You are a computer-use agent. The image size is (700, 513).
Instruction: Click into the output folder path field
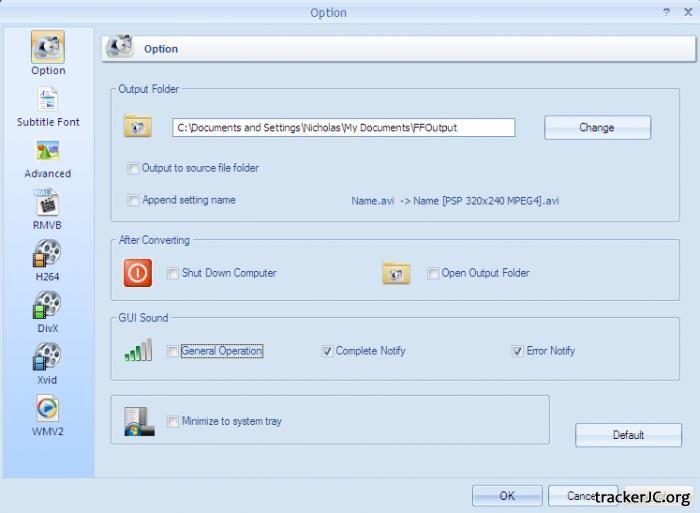[343, 127]
